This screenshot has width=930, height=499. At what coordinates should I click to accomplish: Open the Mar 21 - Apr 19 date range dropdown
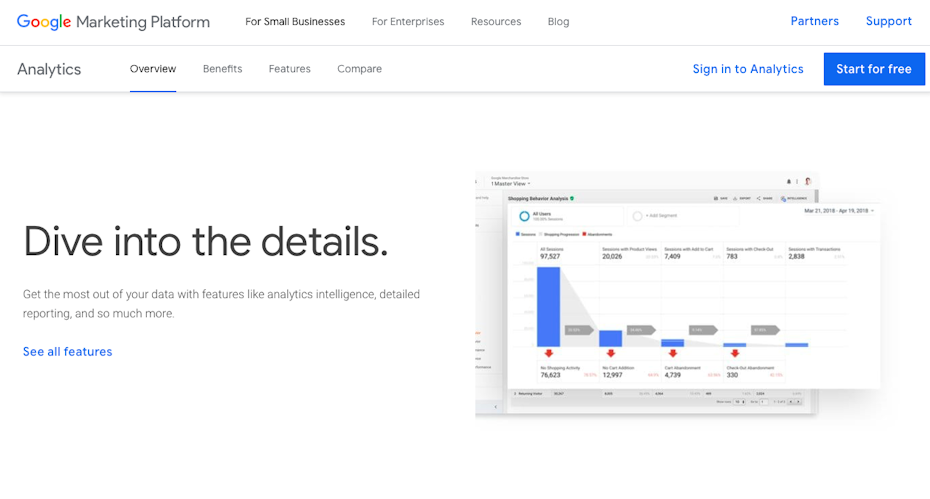tap(839, 211)
